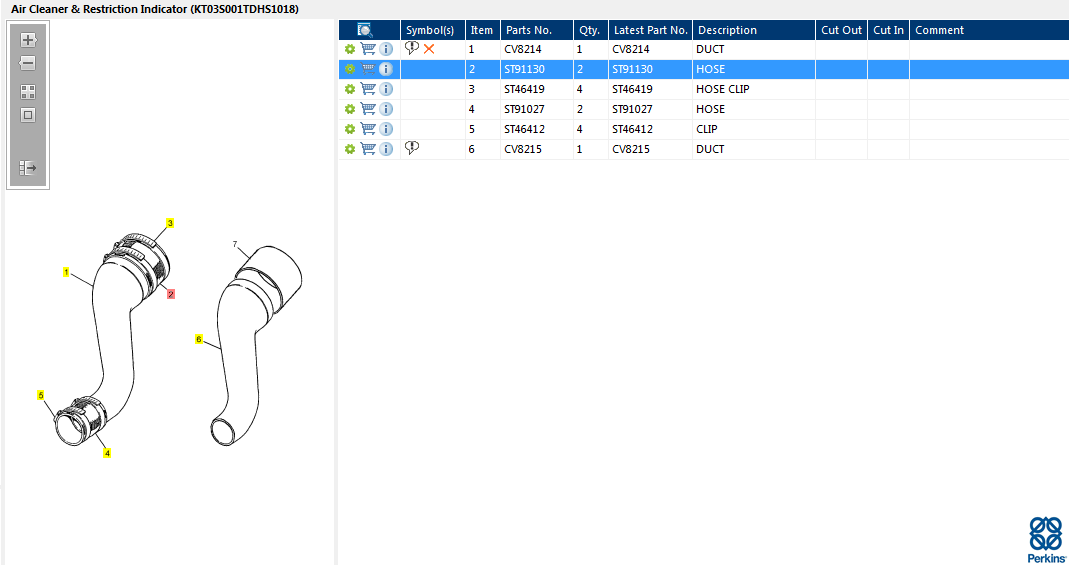Add CV8214 duct to cart
The image size is (1069, 565).
[368, 49]
